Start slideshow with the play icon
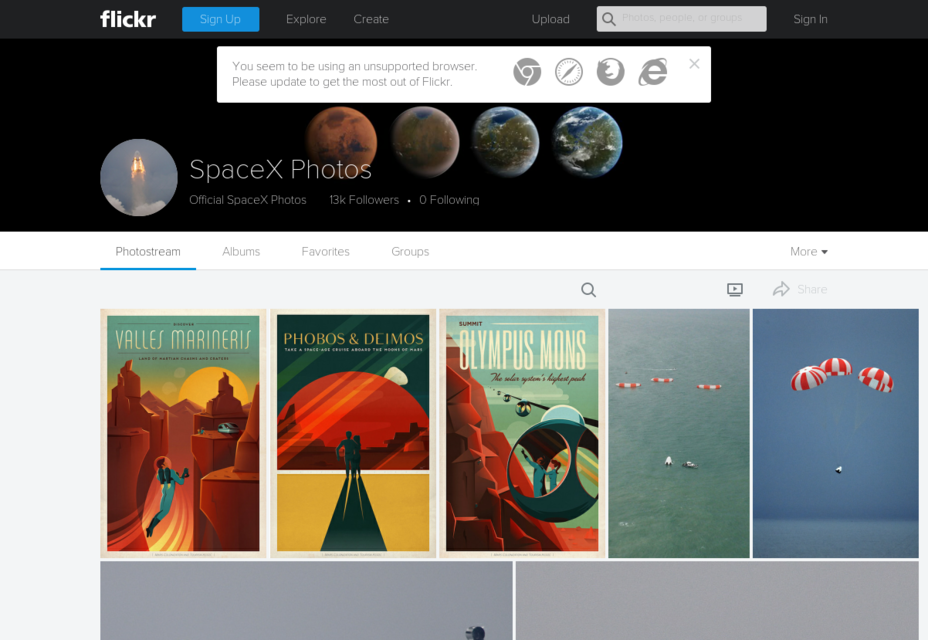The height and width of the screenshot is (640, 928). (735, 290)
